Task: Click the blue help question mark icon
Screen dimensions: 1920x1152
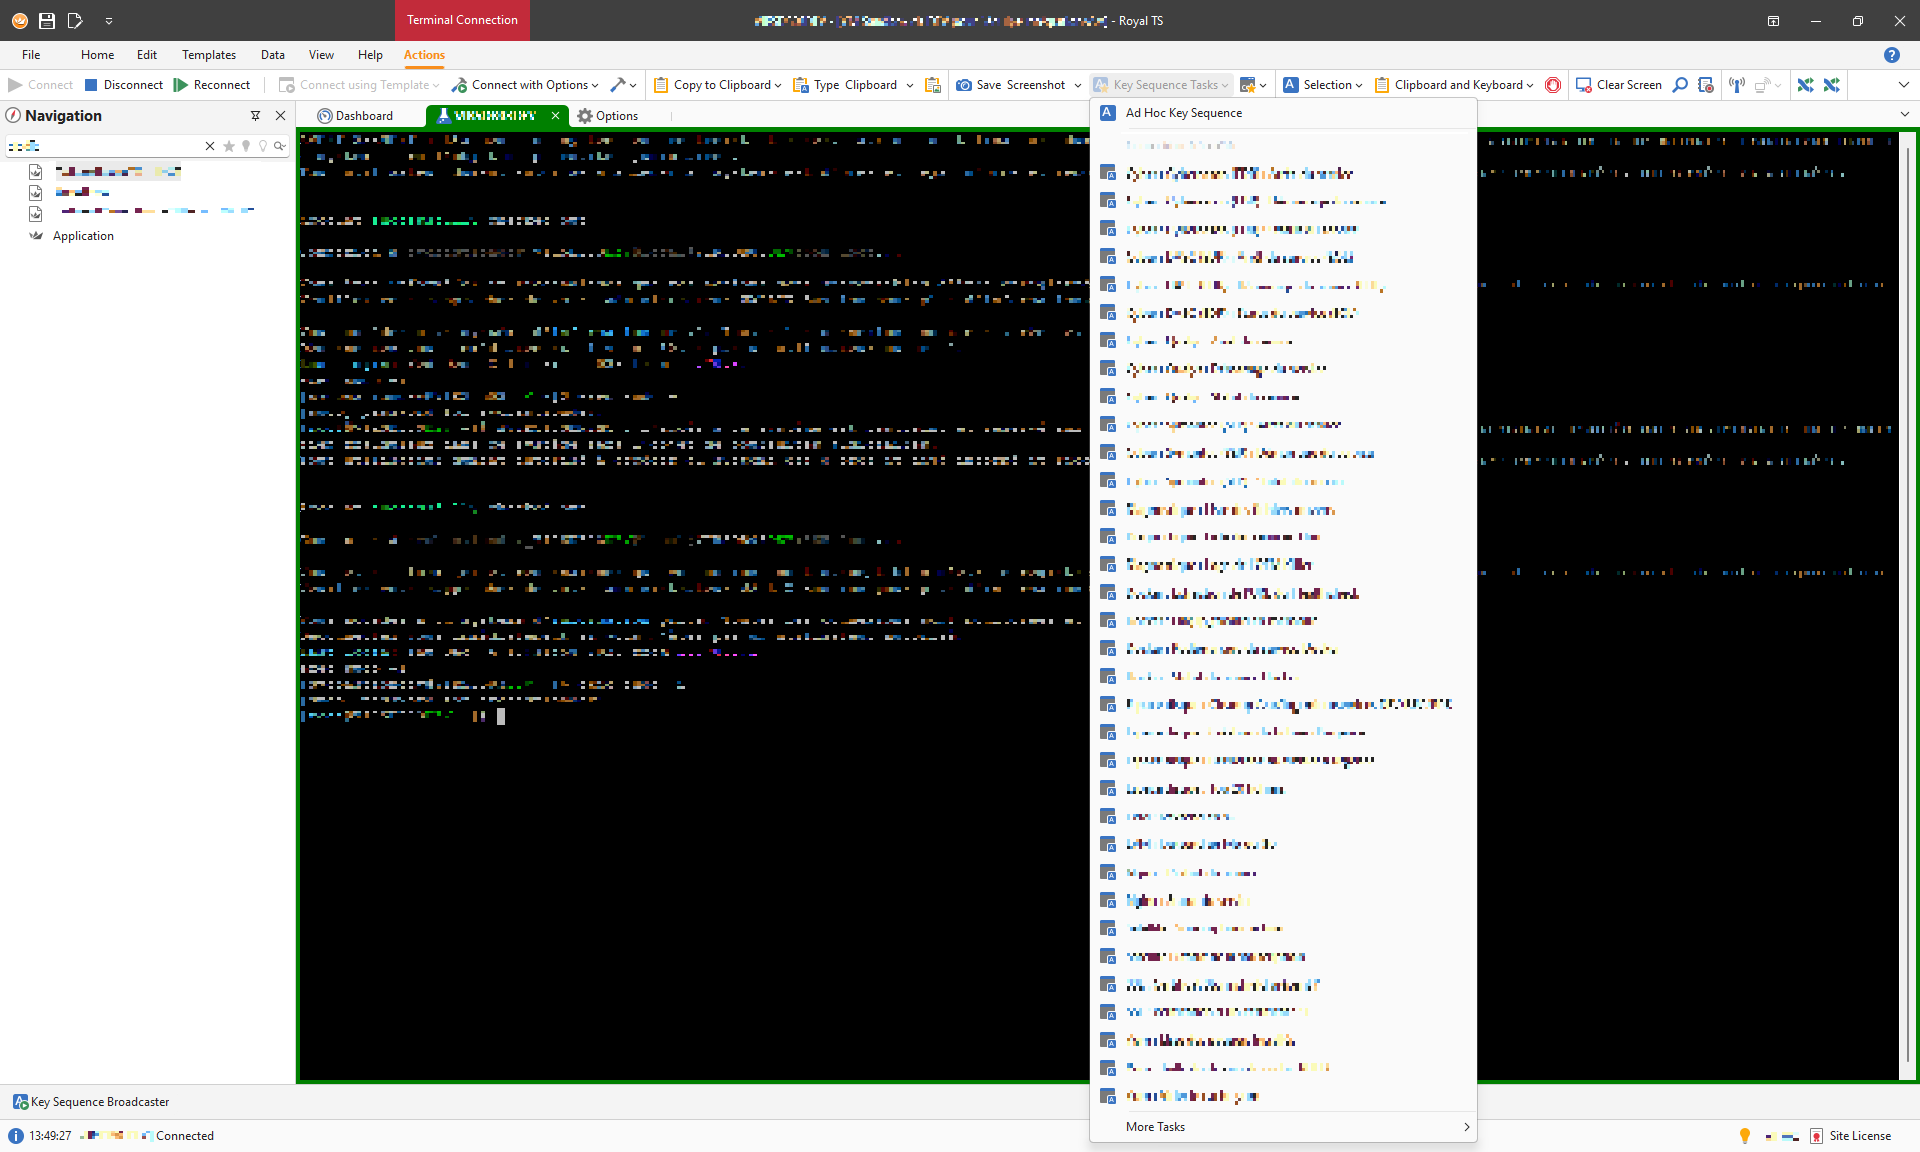Action: (x=1891, y=55)
